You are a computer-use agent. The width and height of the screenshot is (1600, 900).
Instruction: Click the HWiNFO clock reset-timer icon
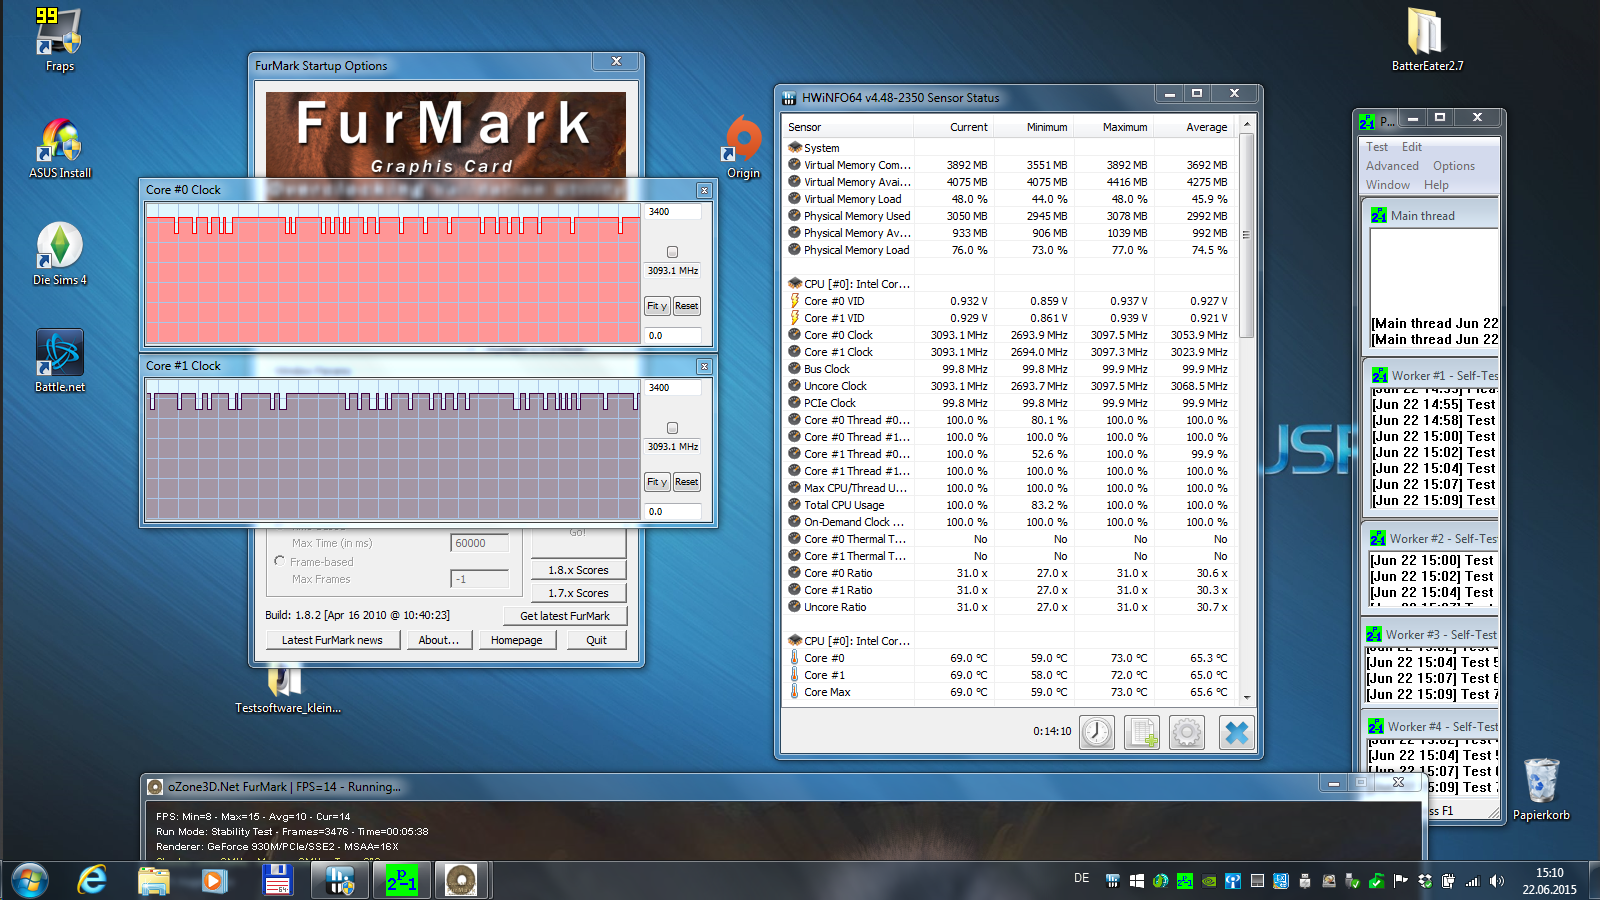tap(1097, 733)
